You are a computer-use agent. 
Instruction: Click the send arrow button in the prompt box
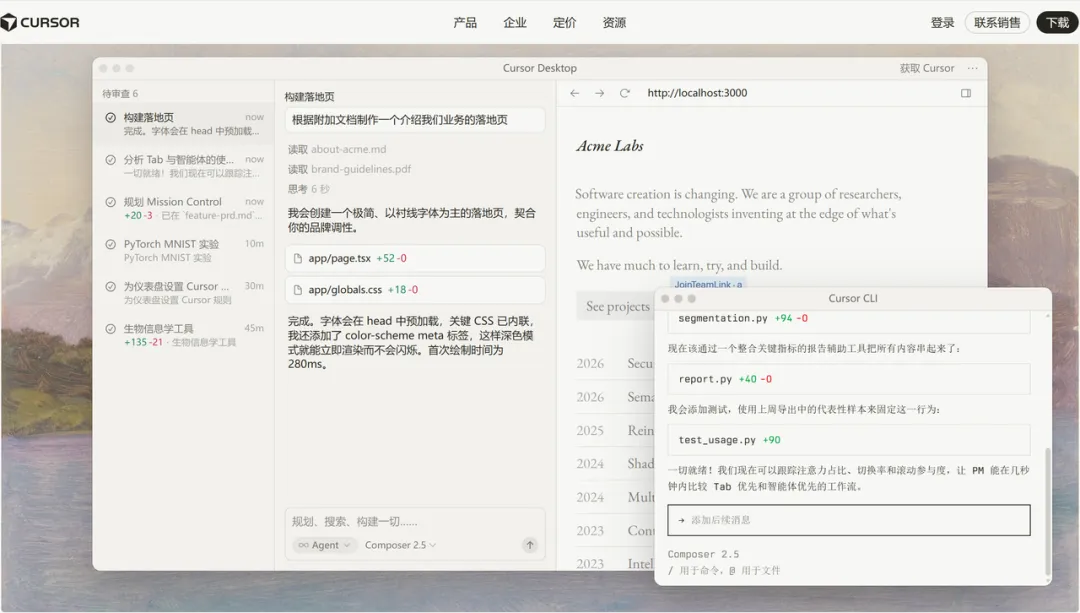click(530, 545)
